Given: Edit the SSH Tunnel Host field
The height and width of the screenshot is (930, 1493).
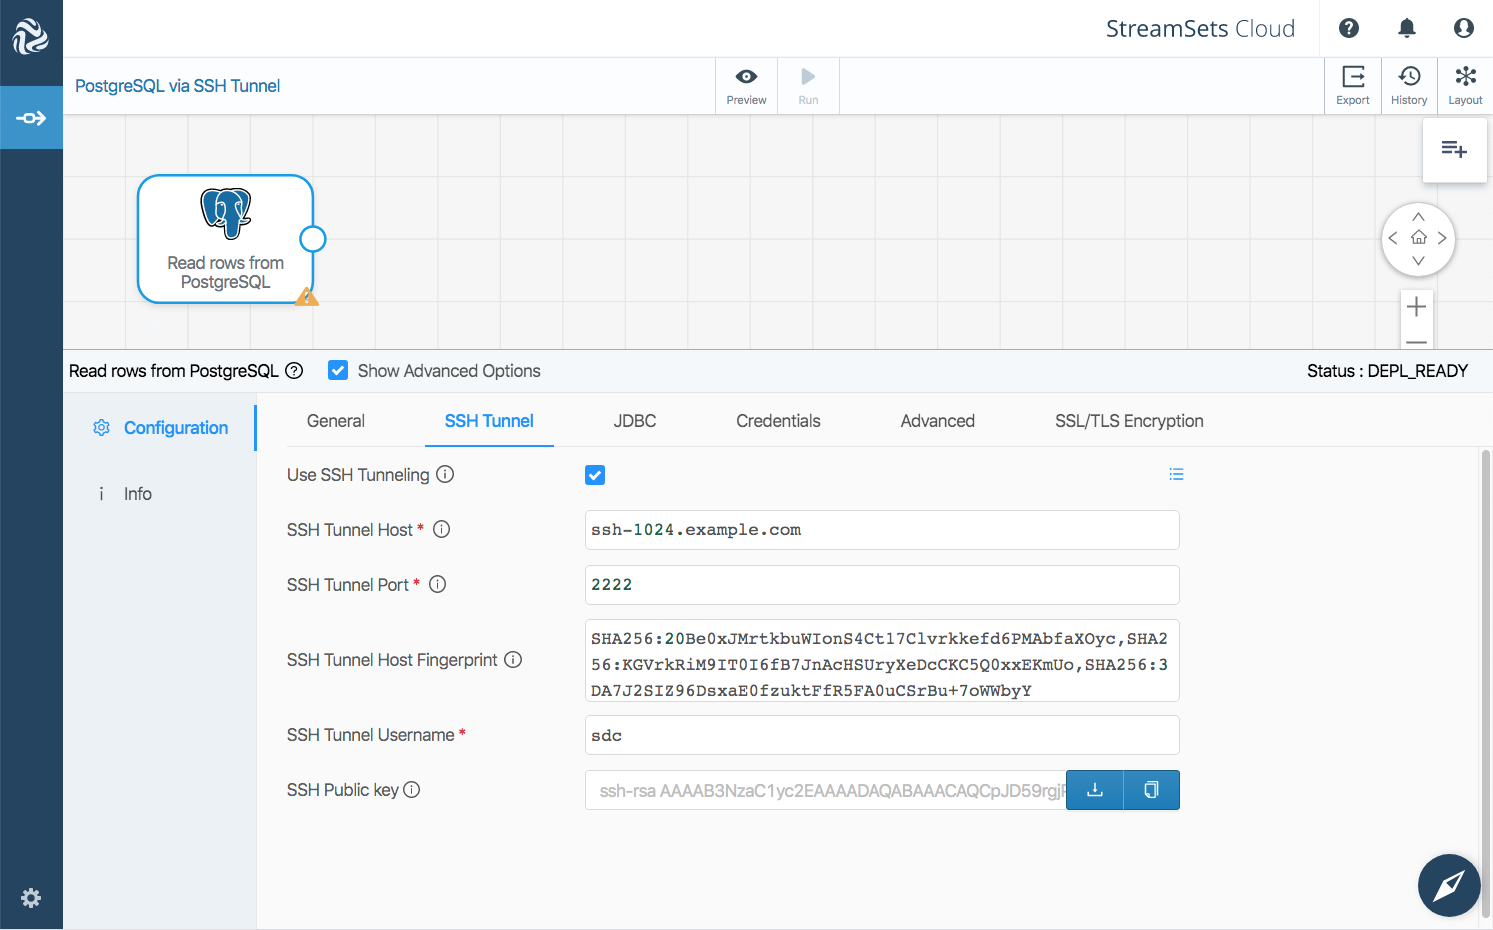Looking at the screenshot, I should [x=882, y=530].
